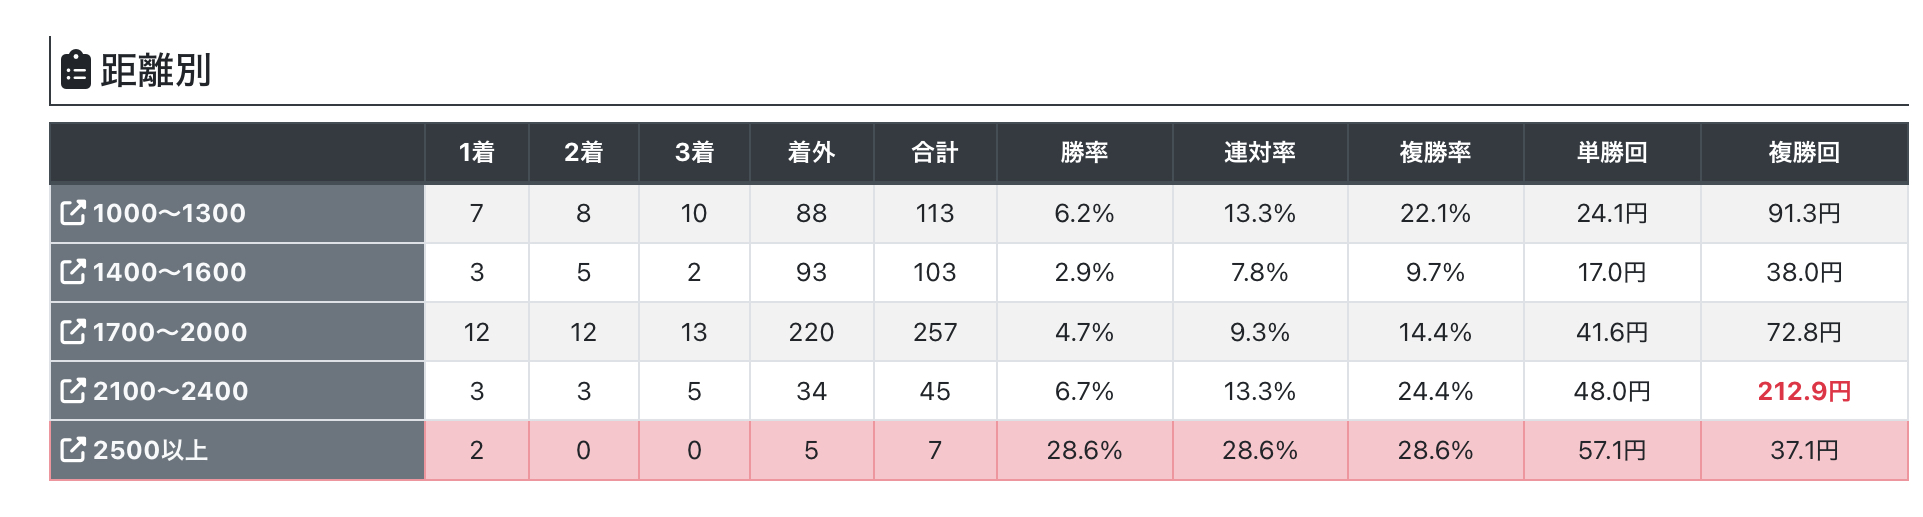Image resolution: width=1923 pixels, height=517 pixels.
Task: Open the 1700〜2000 distance link
Action: pyautogui.click(x=170, y=332)
